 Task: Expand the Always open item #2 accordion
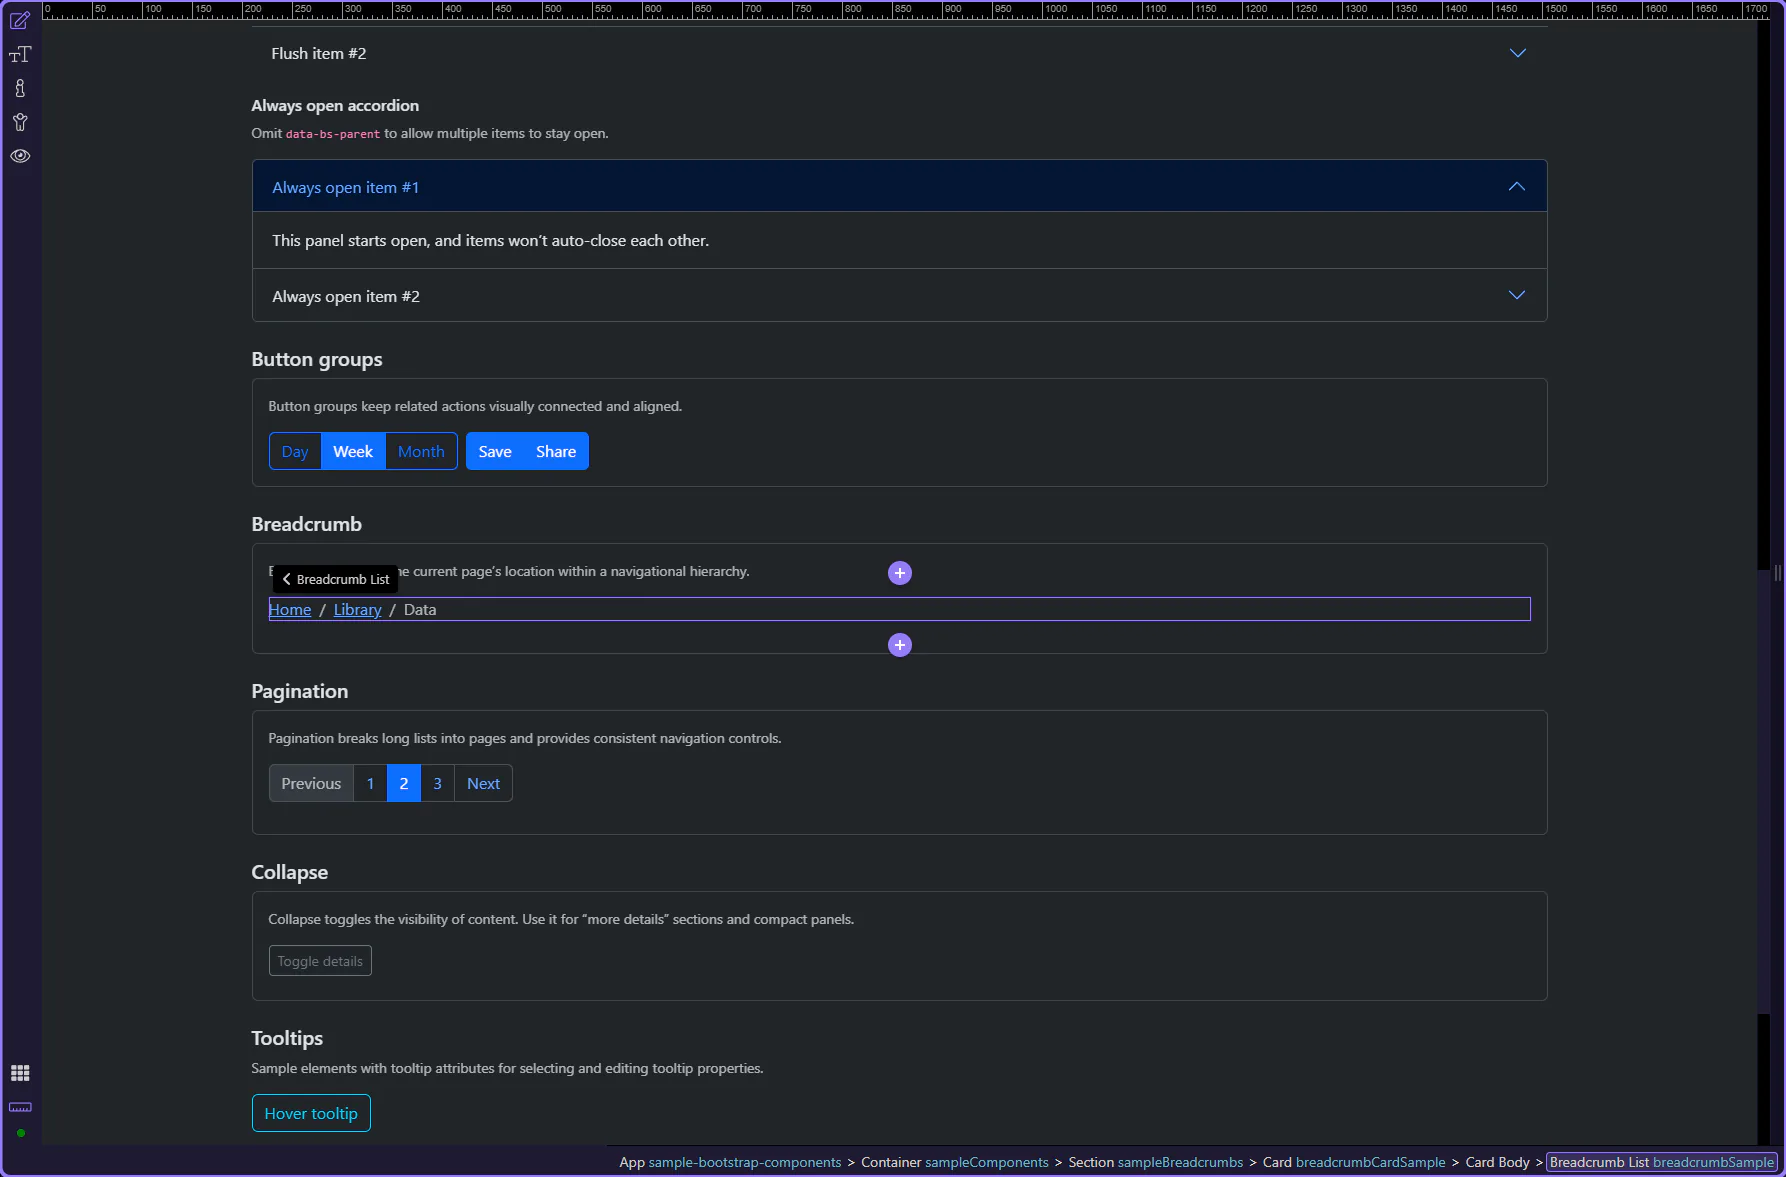coord(1516,295)
